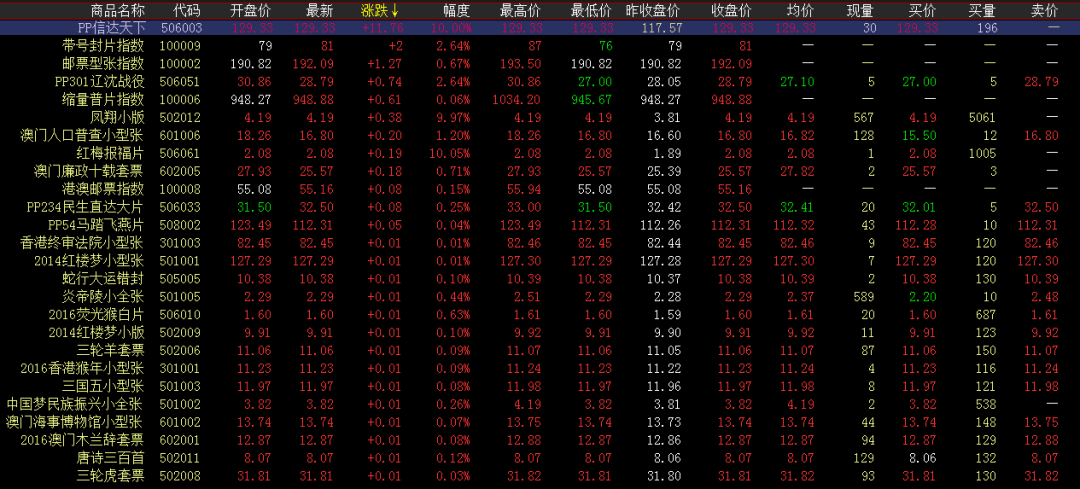Select the 炎帝陵小全张 row
The height and width of the screenshot is (489, 1080).
tap(540, 296)
